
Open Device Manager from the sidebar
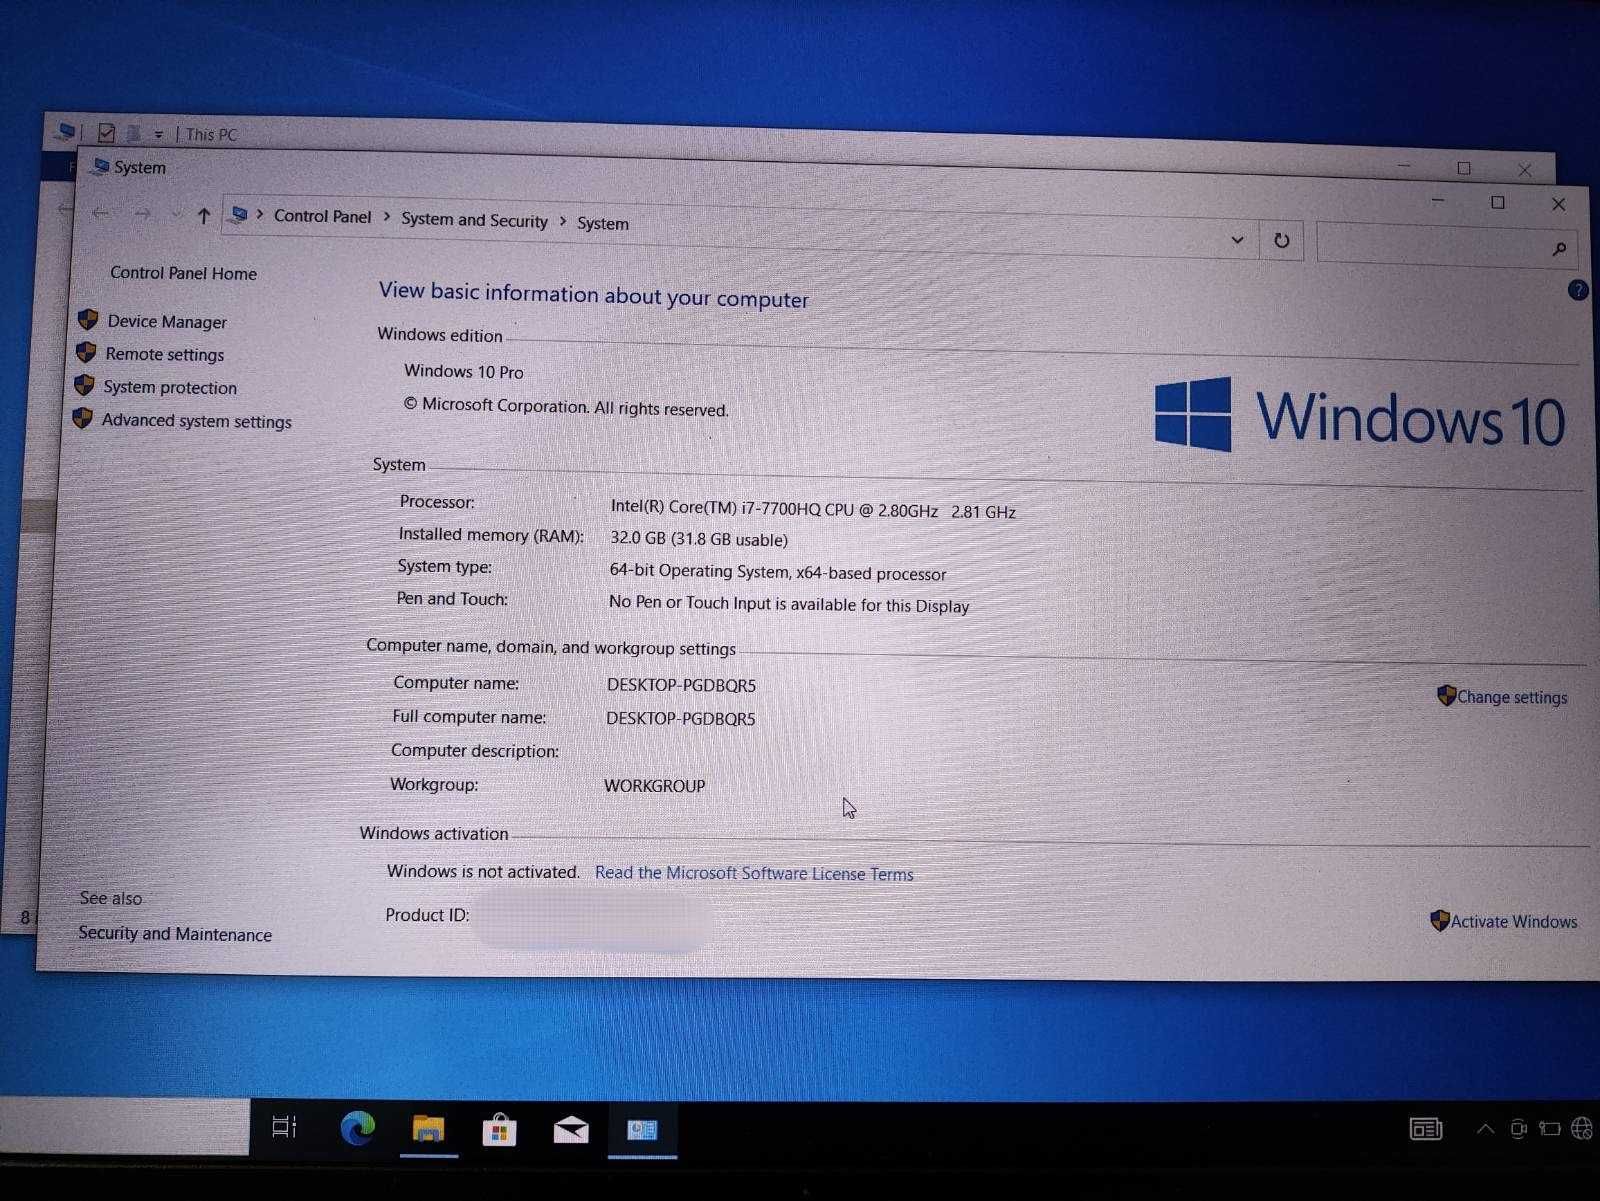coord(167,322)
